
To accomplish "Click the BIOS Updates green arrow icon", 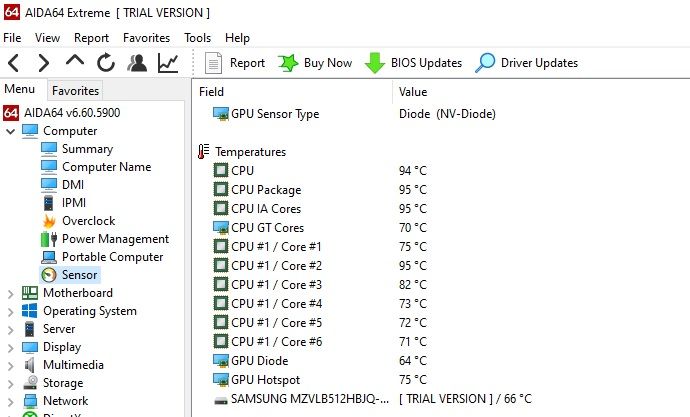I will [x=375, y=63].
